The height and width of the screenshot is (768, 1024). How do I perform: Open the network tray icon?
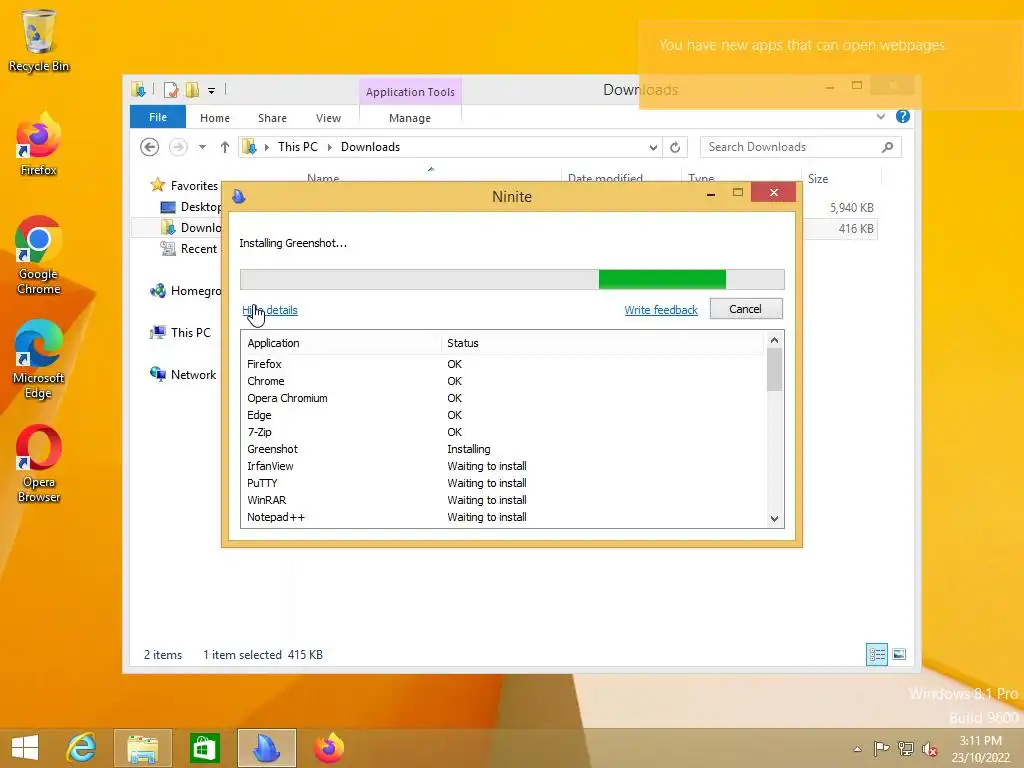906,748
